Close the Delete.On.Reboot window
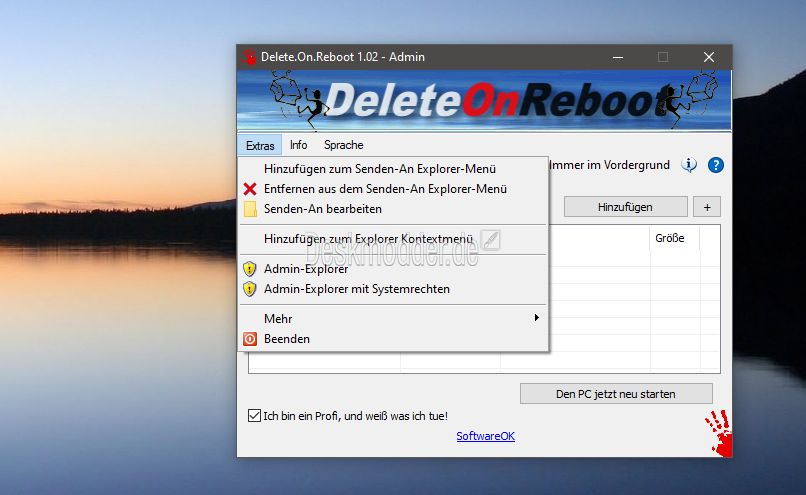Screen dimensions: 806x495 709,57
